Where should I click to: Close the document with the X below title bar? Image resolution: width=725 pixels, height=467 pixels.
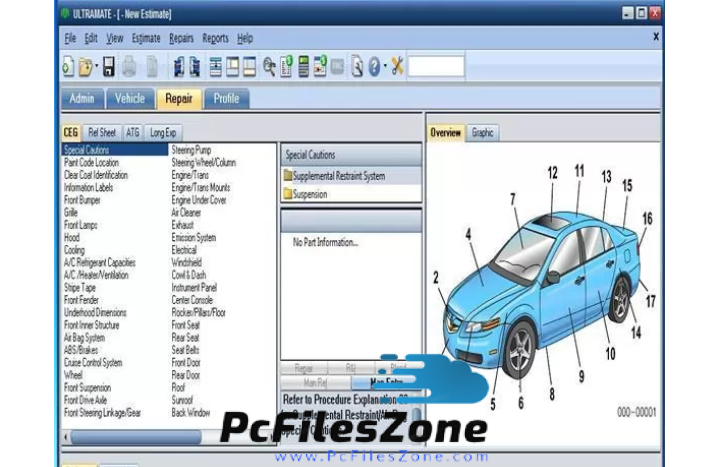[x=656, y=37]
